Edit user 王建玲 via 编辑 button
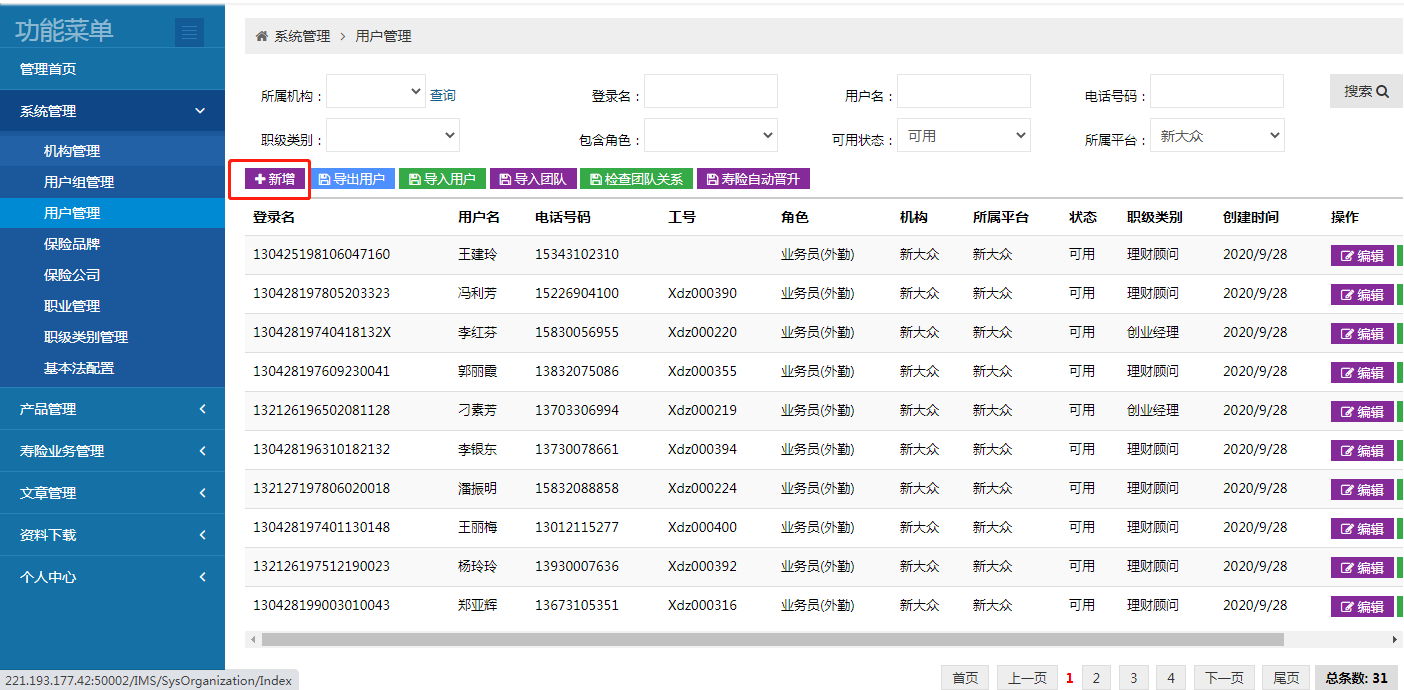Image resolution: width=1404 pixels, height=690 pixels. coord(1362,256)
